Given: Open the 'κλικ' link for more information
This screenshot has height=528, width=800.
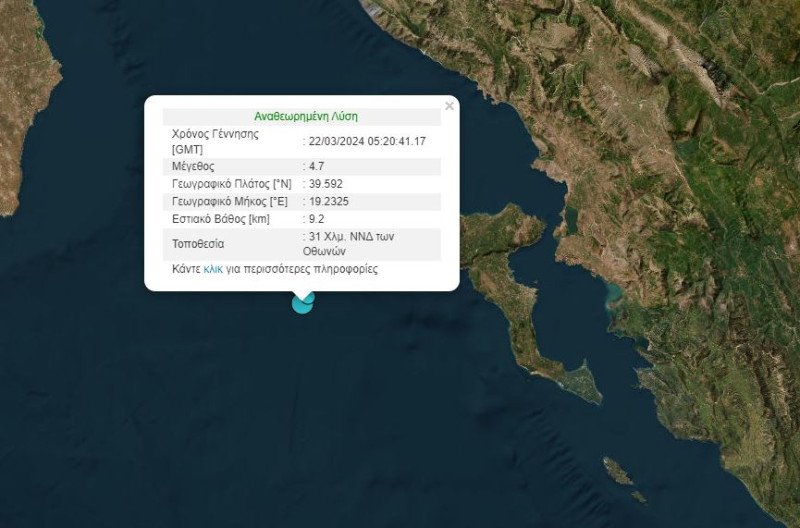Looking at the screenshot, I should (x=213, y=270).
